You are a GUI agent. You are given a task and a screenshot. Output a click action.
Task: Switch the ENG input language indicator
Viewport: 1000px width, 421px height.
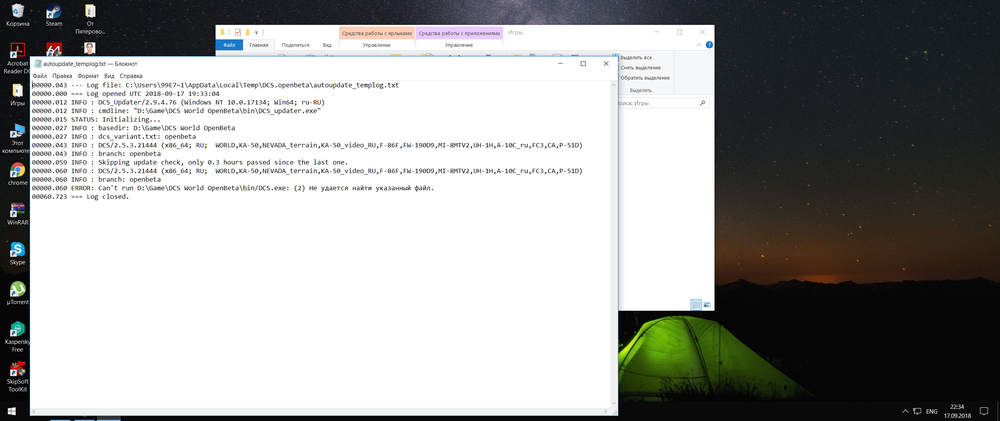[x=932, y=411]
